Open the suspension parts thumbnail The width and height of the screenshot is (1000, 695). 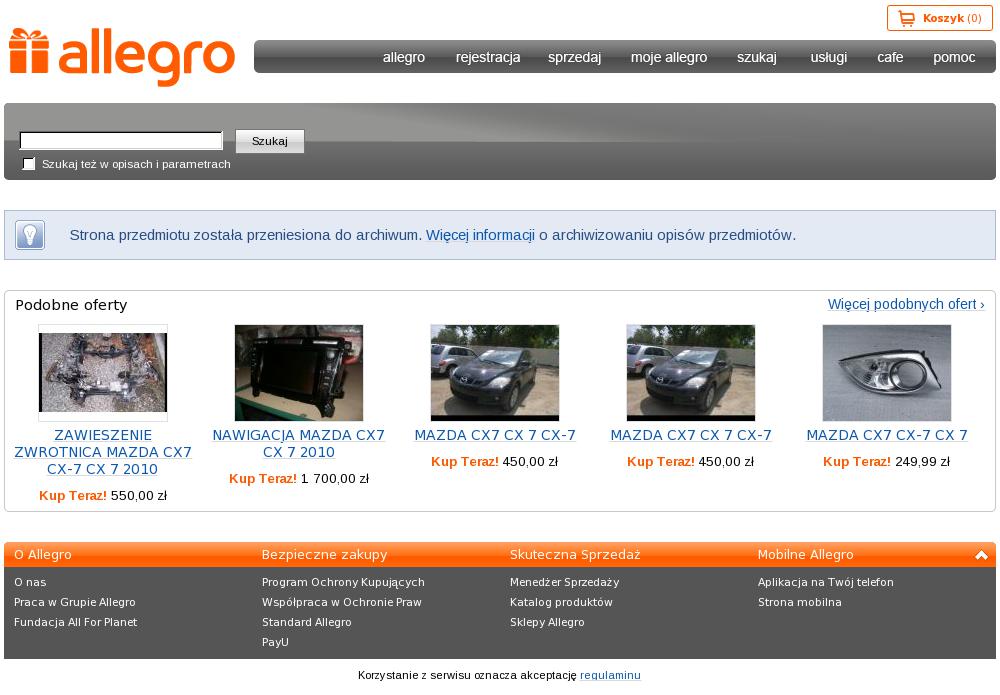pos(103,372)
